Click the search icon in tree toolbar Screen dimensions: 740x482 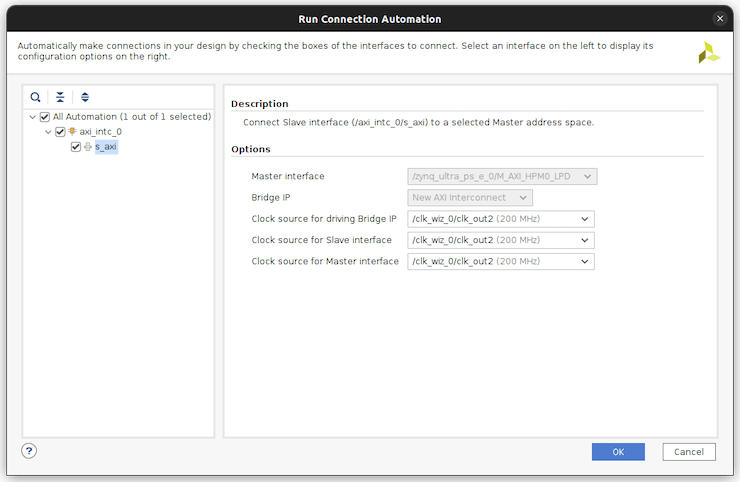click(36, 97)
